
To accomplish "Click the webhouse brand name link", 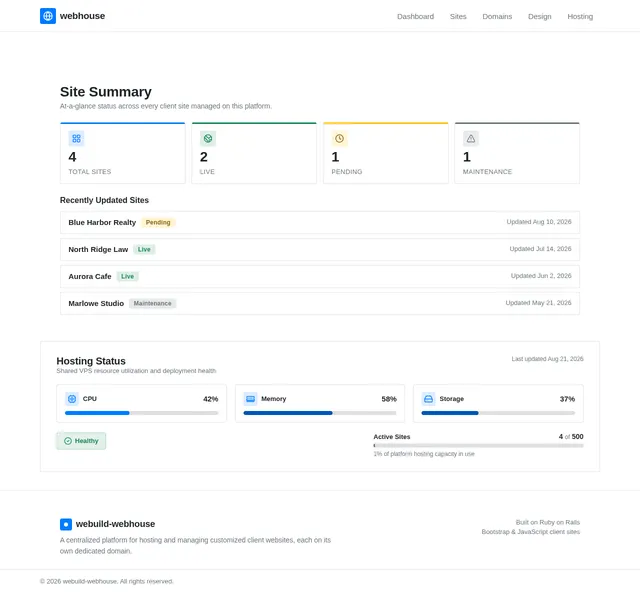I will click(x=82, y=16).
